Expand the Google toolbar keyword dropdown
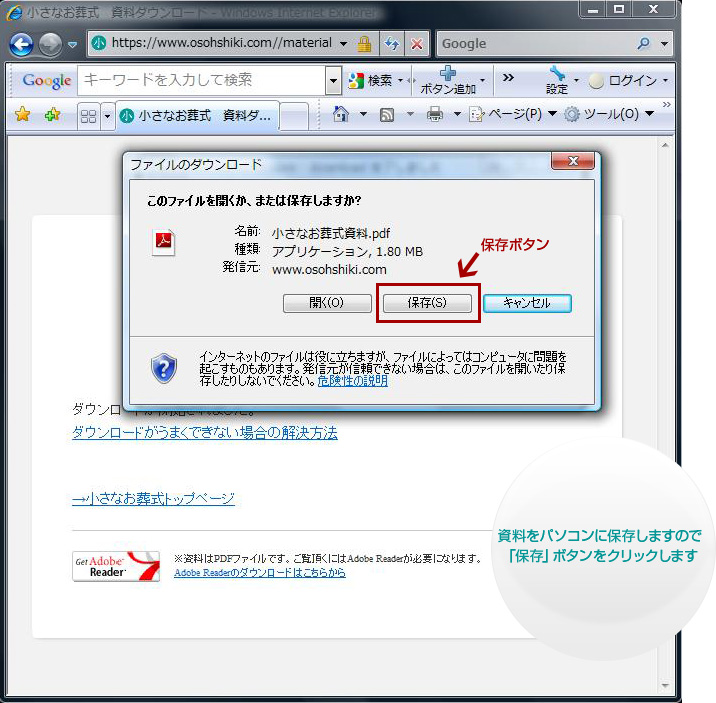 click(333, 81)
